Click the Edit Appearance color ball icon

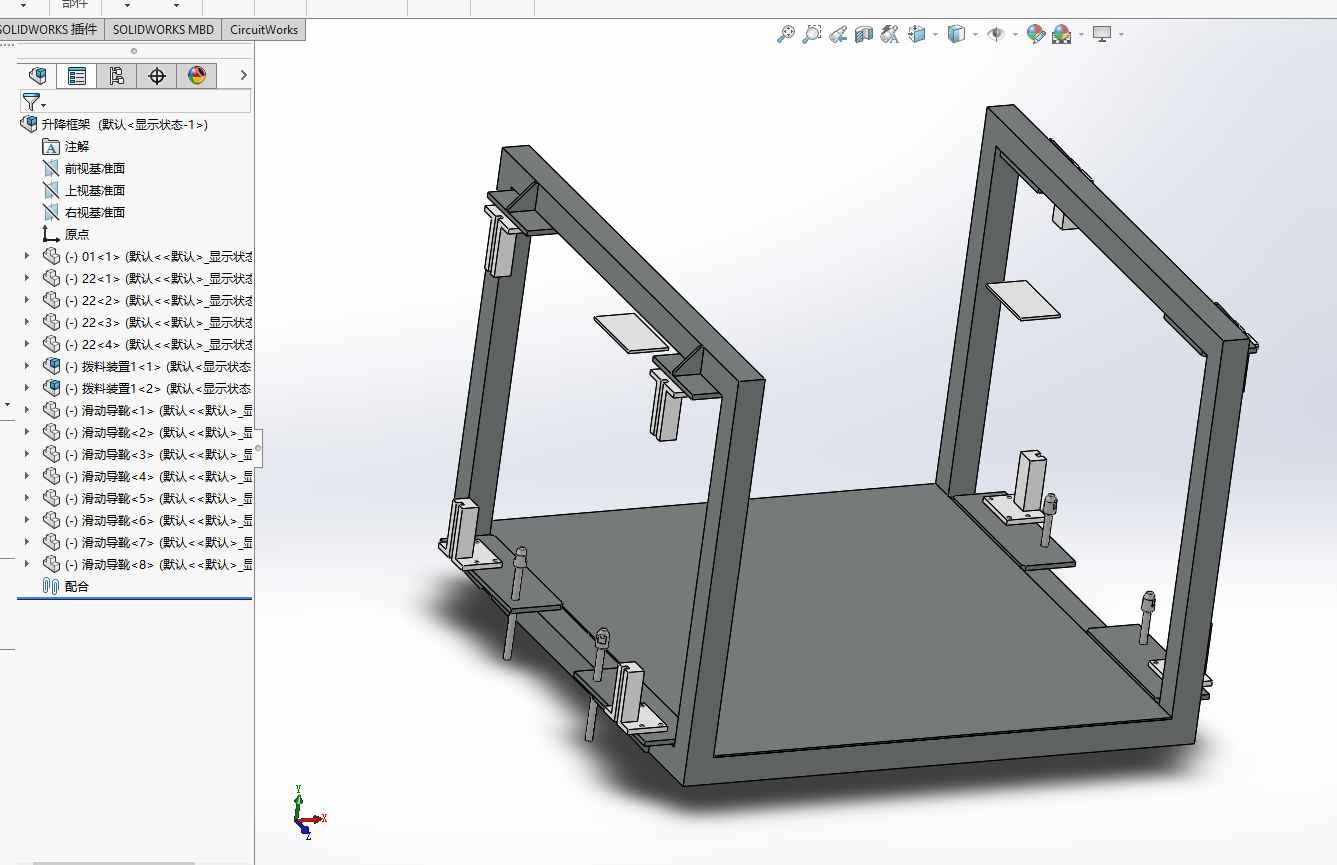coord(1036,34)
